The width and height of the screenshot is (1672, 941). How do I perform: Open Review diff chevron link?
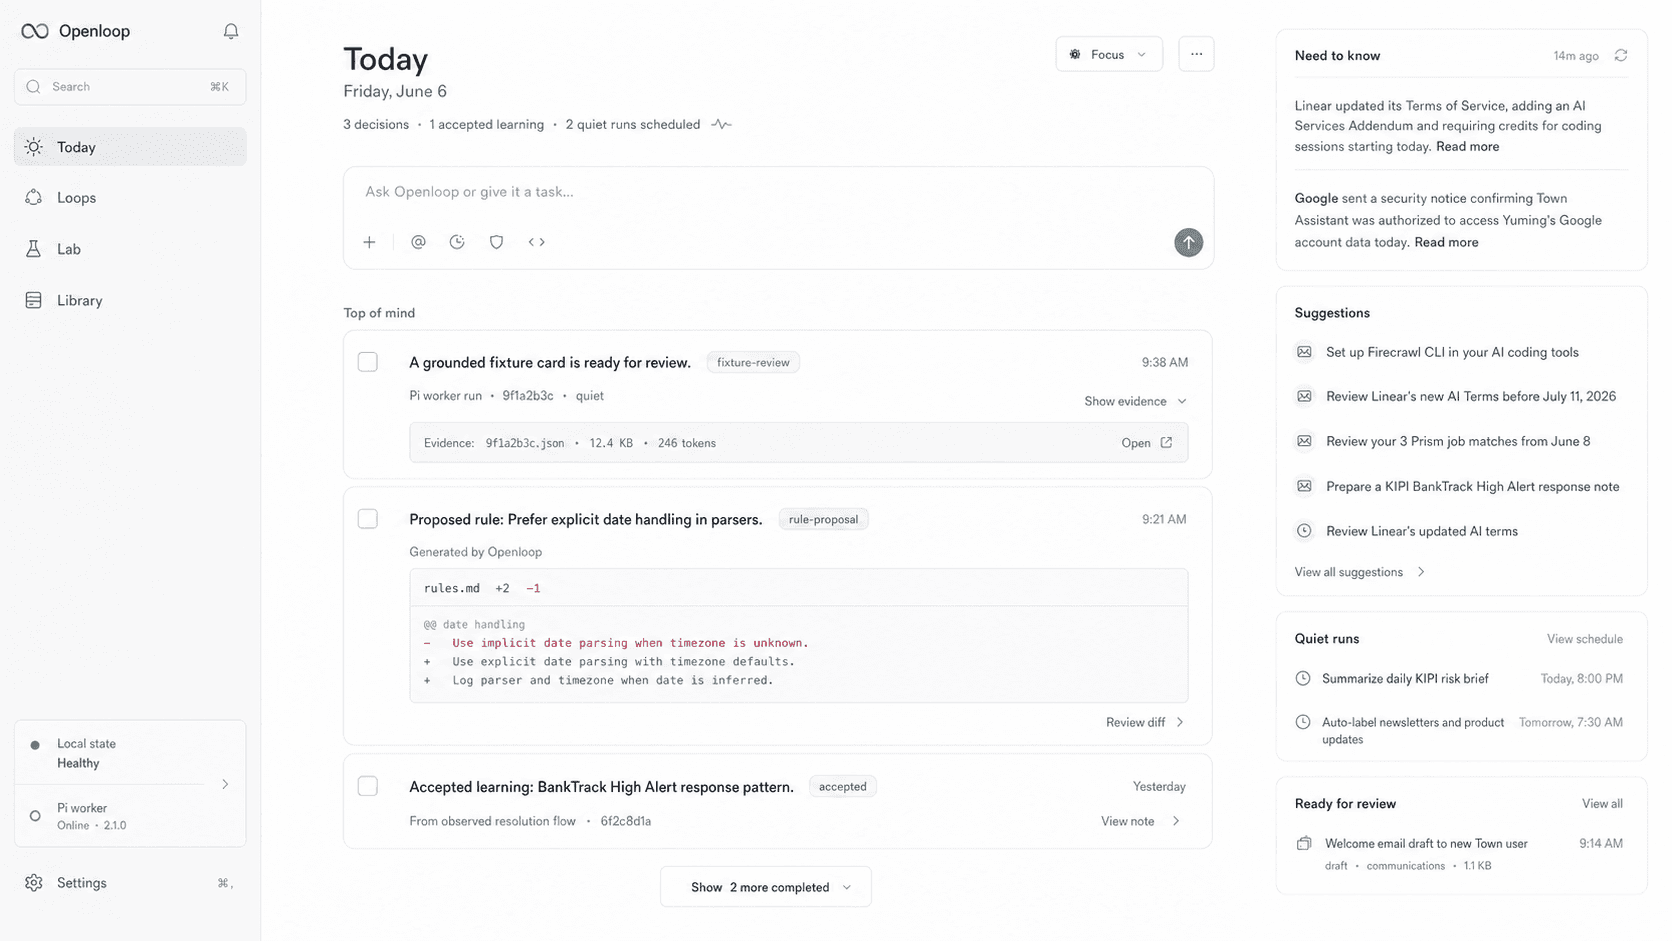pyautogui.click(x=1146, y=722)
